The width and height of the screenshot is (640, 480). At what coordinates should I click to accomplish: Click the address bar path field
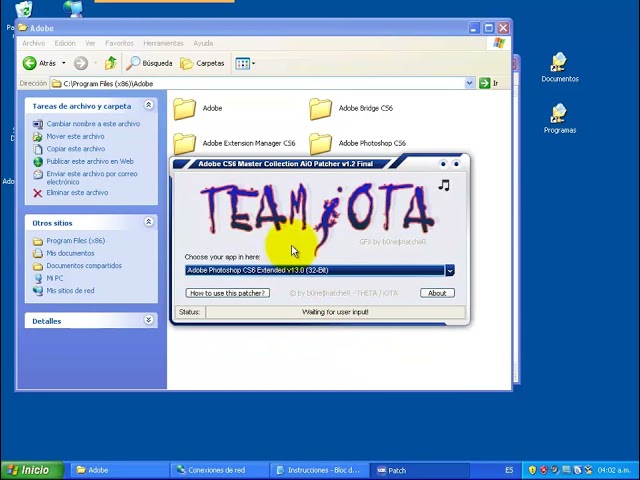[257, 83]
